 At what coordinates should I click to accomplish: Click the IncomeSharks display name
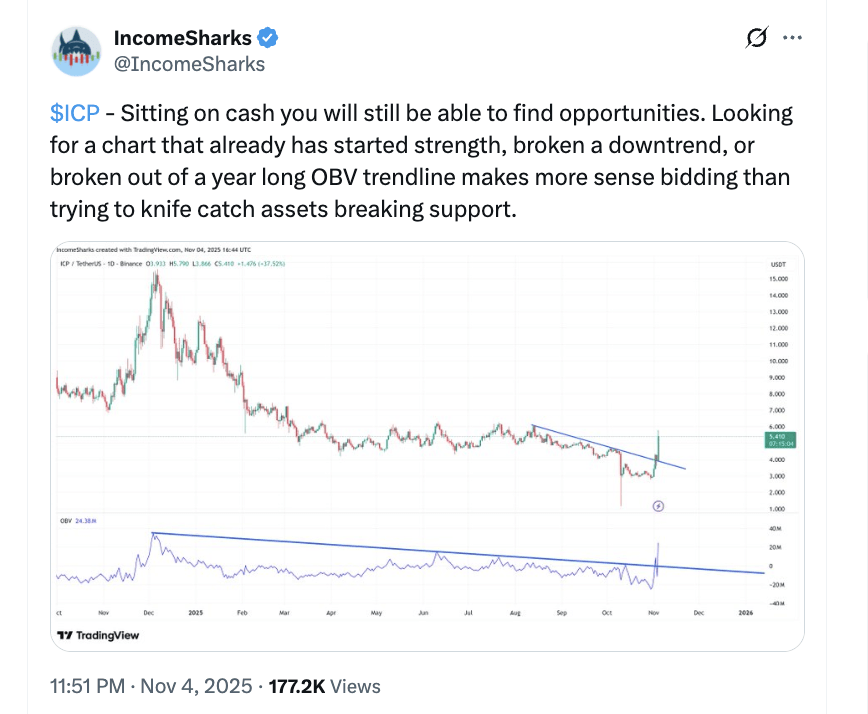pyautogui.click(x=183, y=39)
